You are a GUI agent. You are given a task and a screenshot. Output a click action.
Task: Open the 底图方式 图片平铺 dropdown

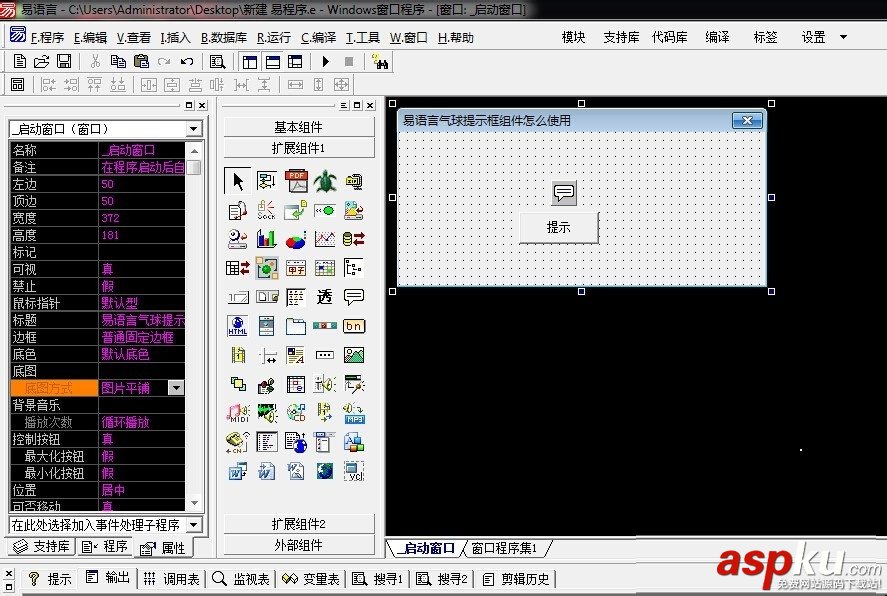click(x=176, y=388)
